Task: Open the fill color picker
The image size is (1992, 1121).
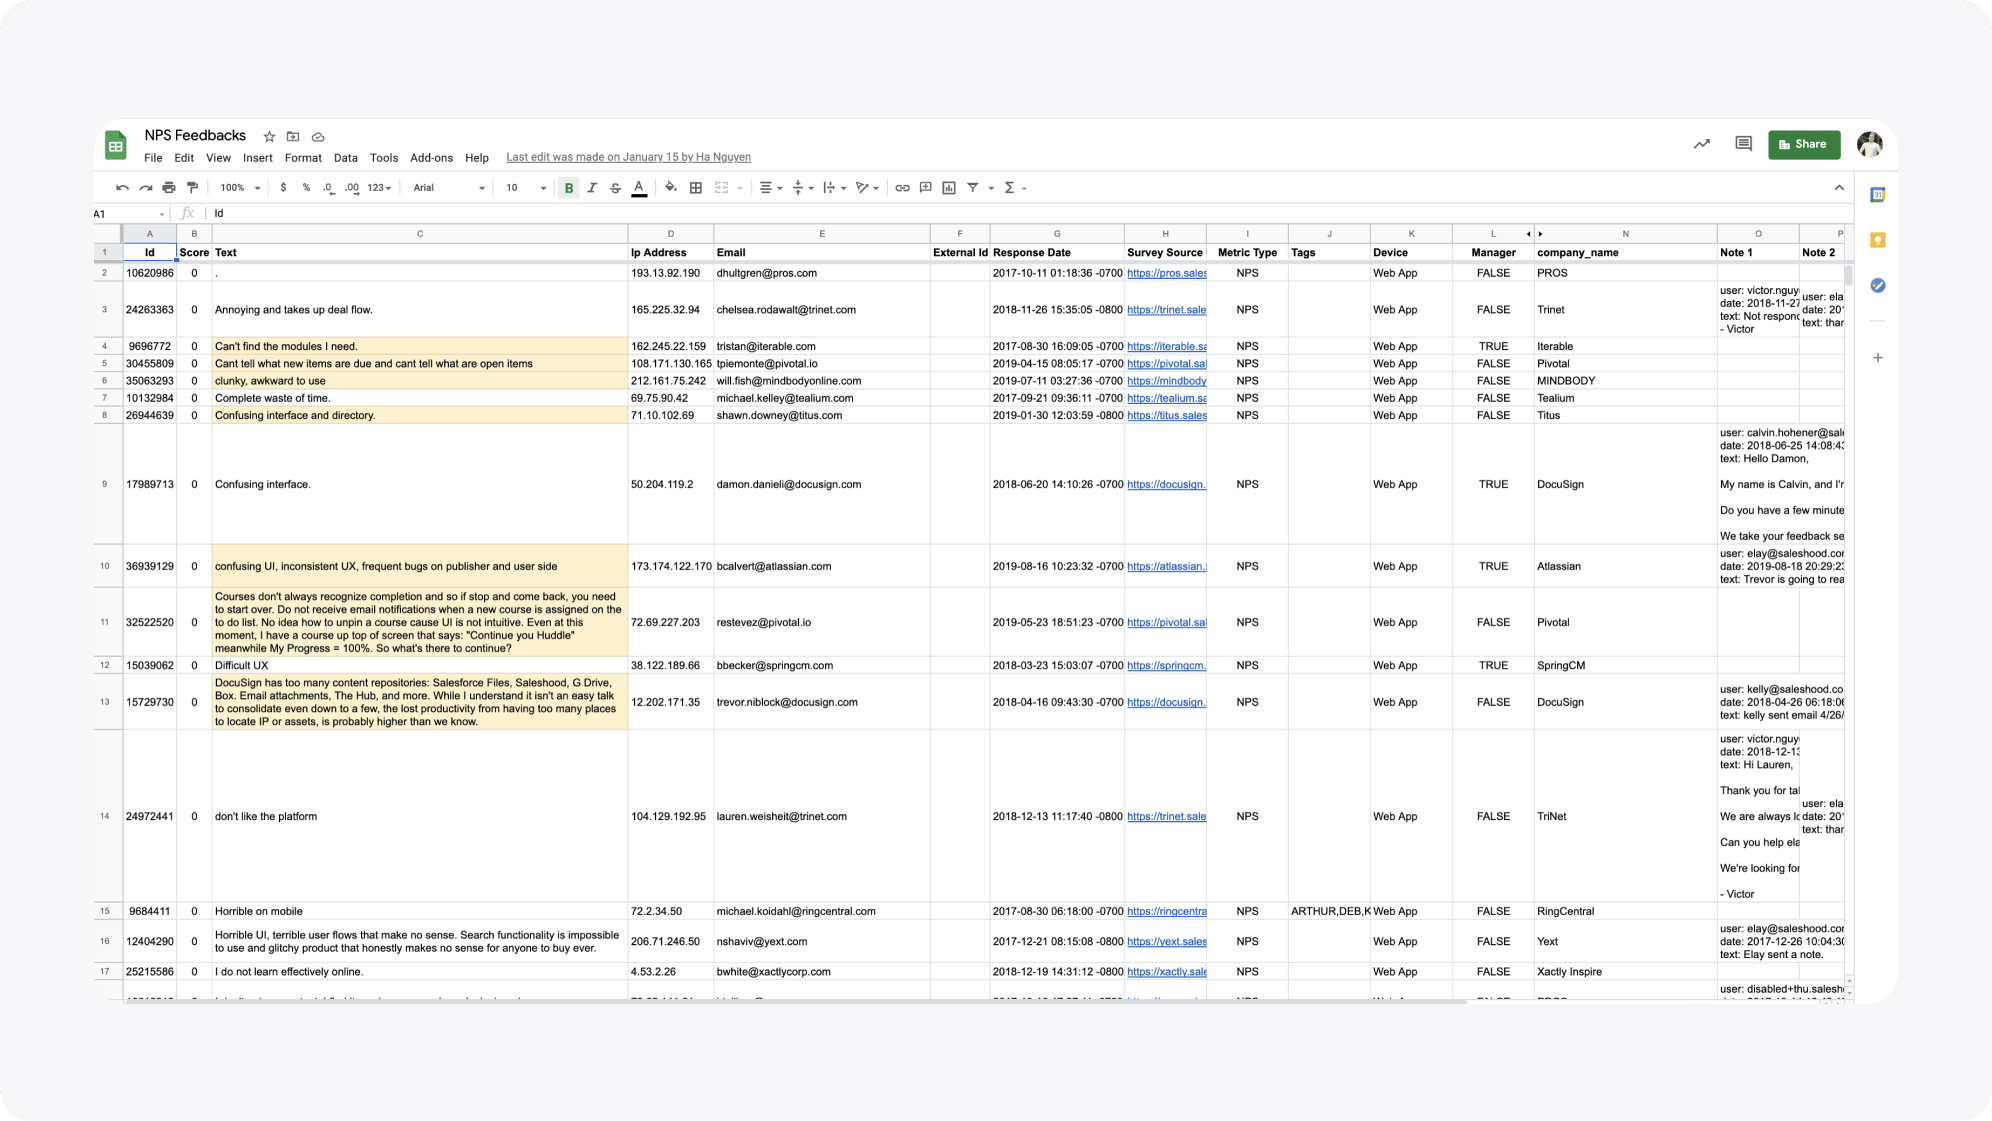Action: coord(671,188)
